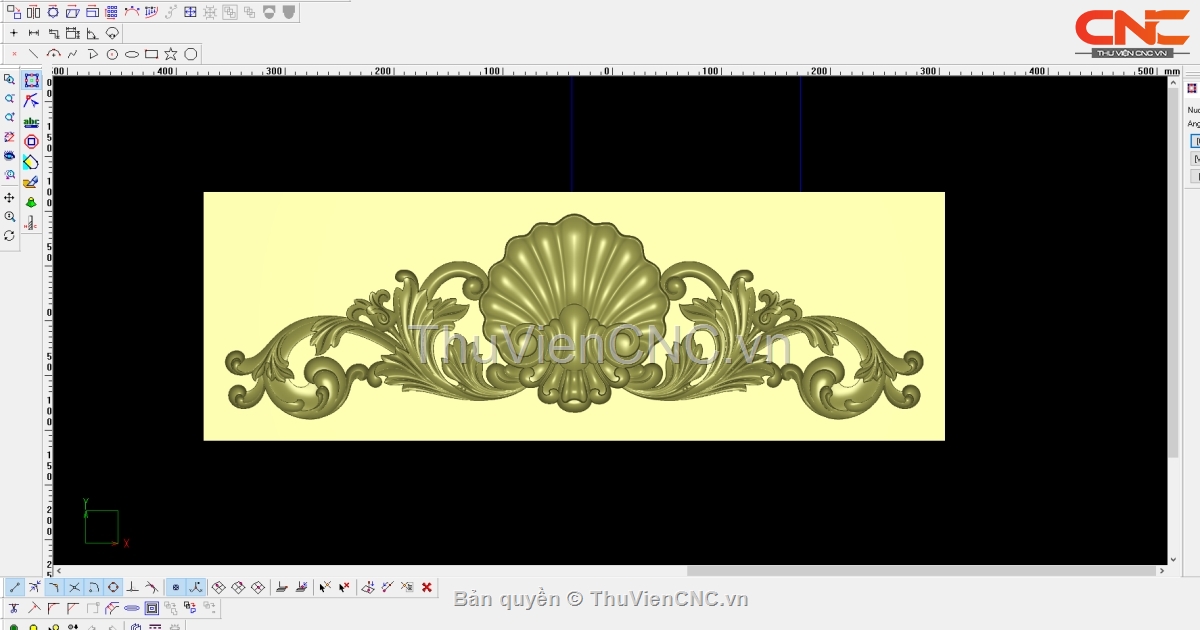
Task: Select the nested rectangle offset tool
Action: click(x=152, y=608)
